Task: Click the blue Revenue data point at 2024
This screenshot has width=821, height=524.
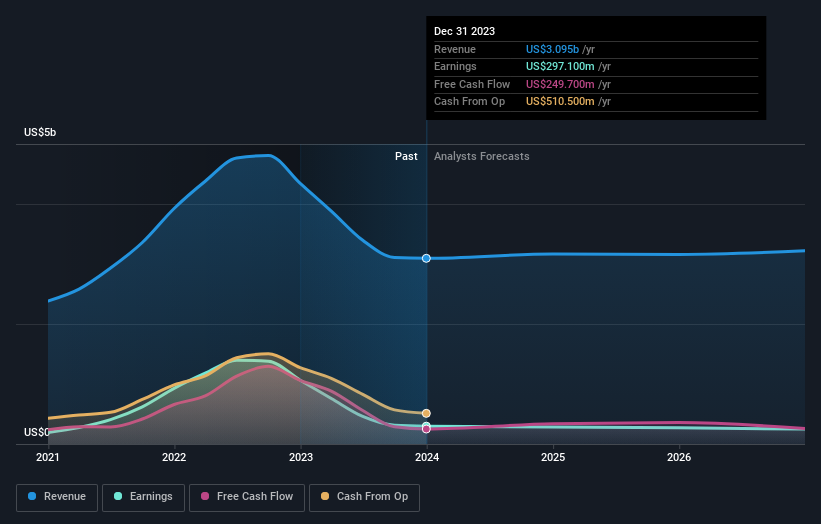Action: (x=426, y=258)
